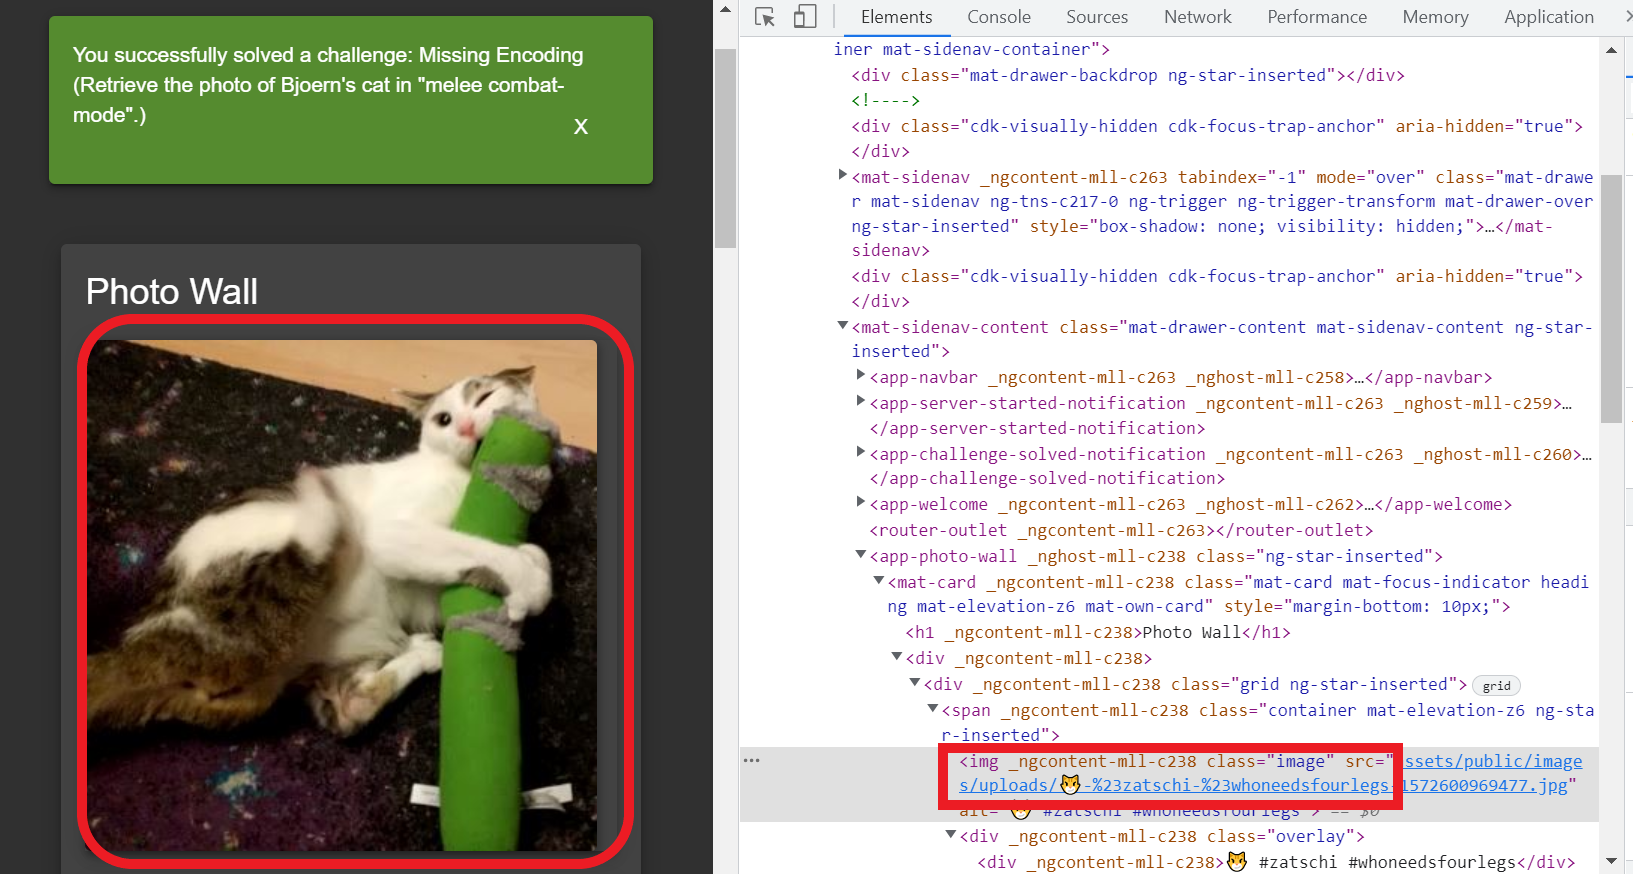Collapse the grid div node
Screen dimensions: 1633x874
click(x=914, y=683)
